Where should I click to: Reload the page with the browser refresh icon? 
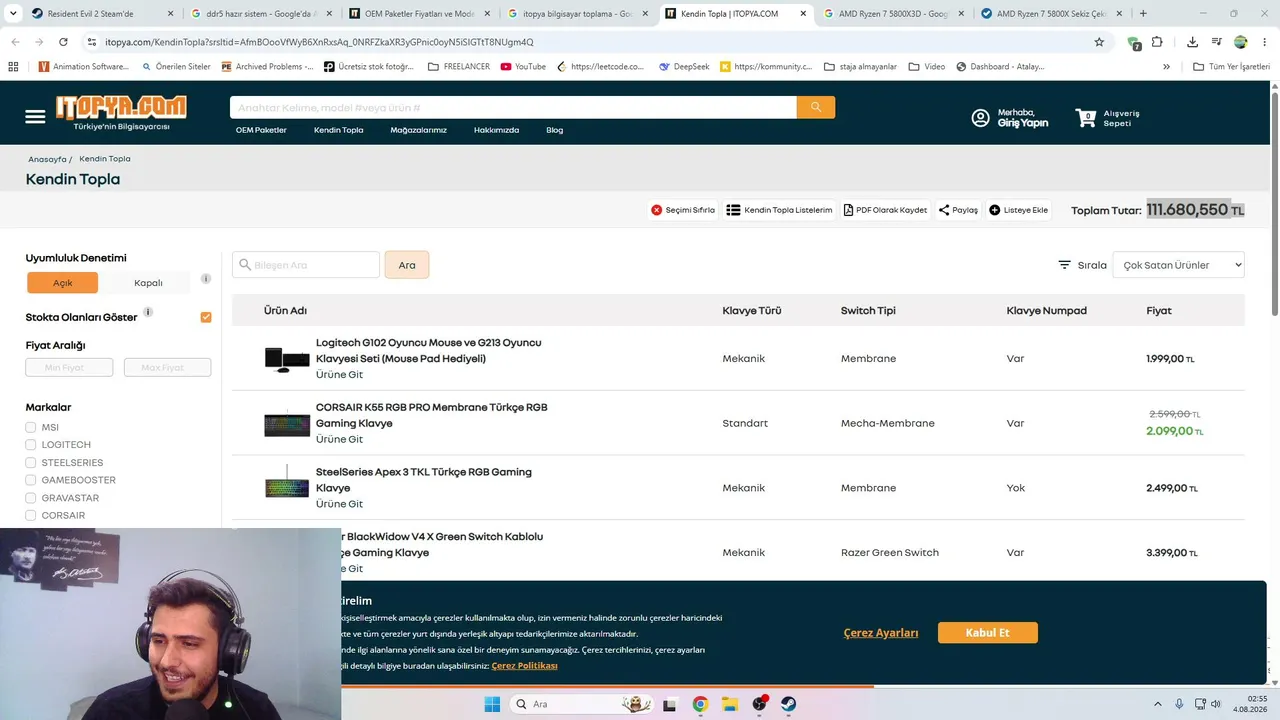point(63,42)
